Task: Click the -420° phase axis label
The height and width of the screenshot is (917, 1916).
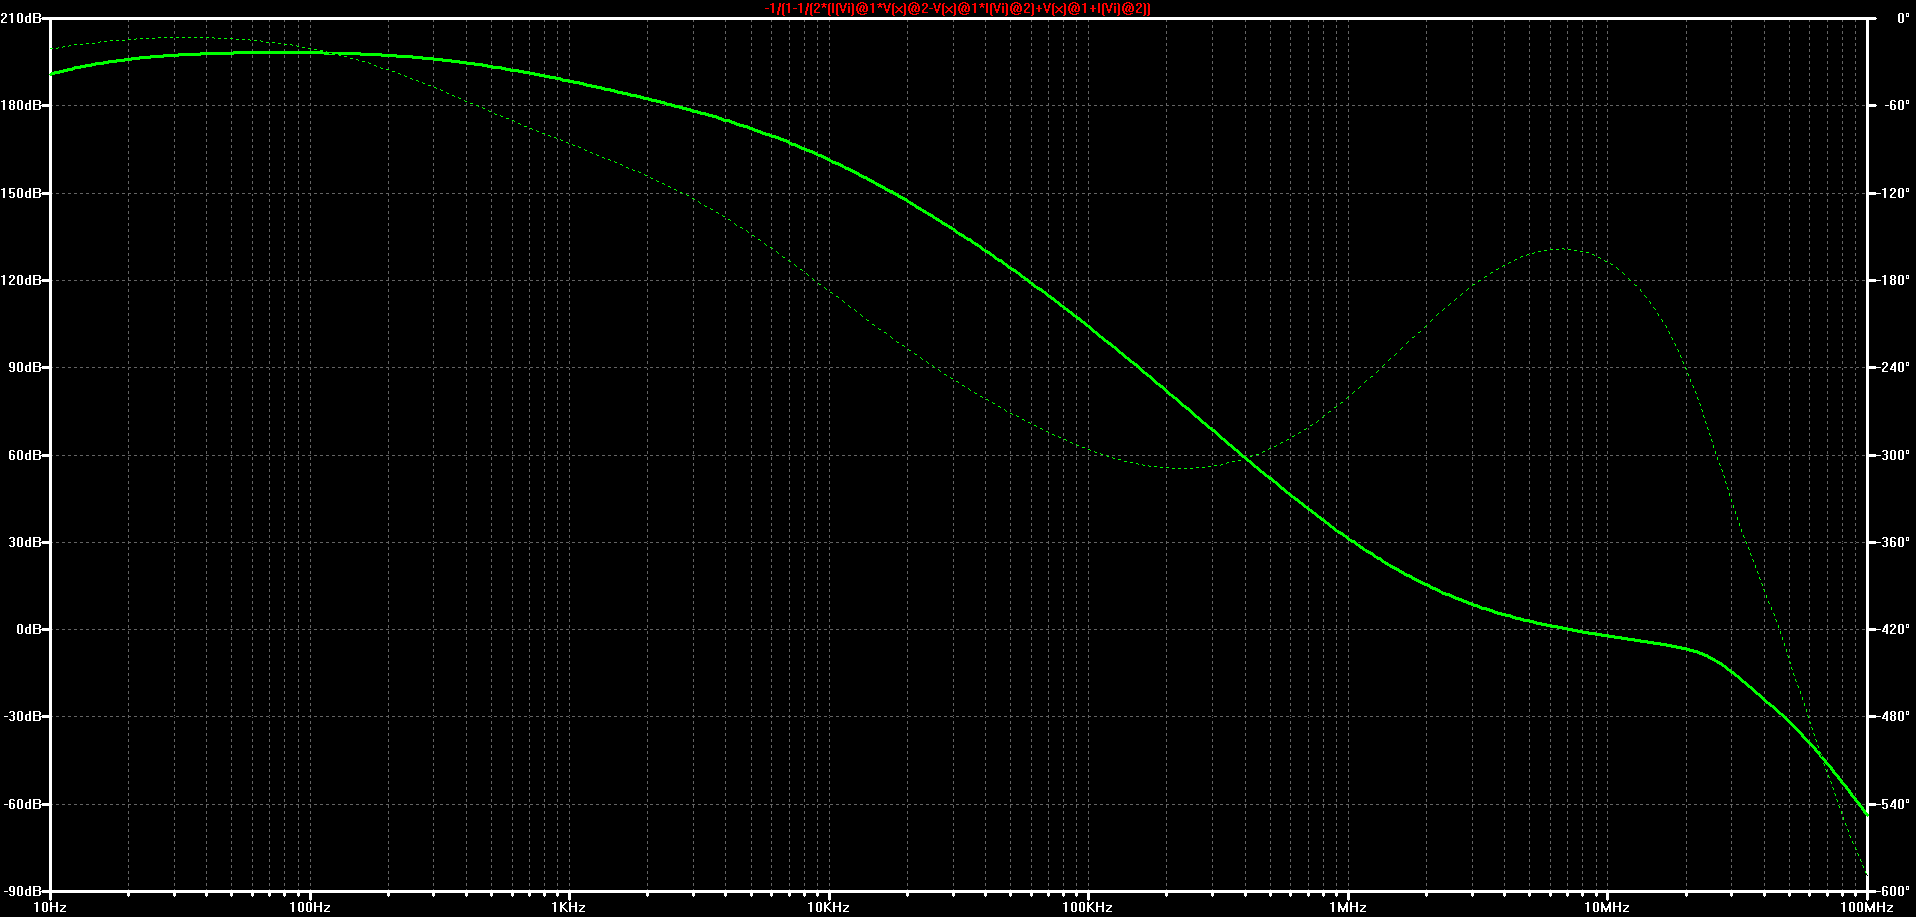Action: coord(1893,629)
